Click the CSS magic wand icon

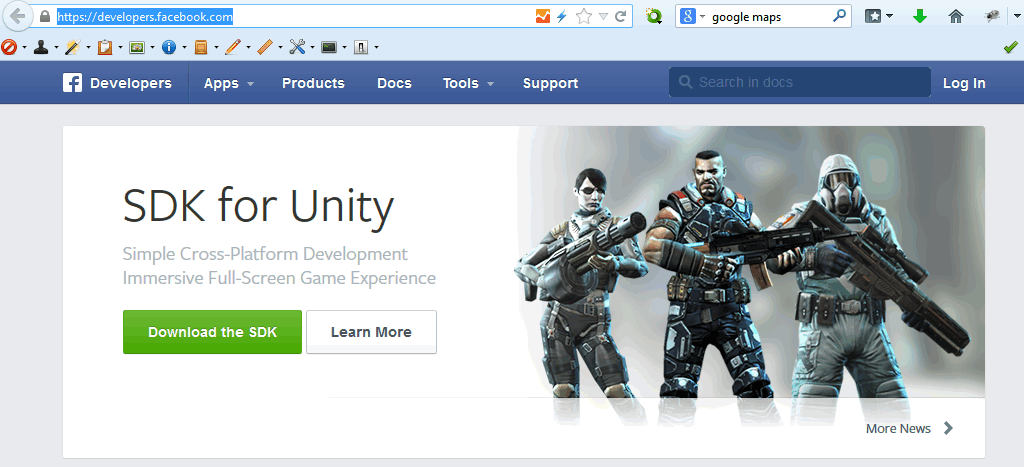tap(72, 47)
